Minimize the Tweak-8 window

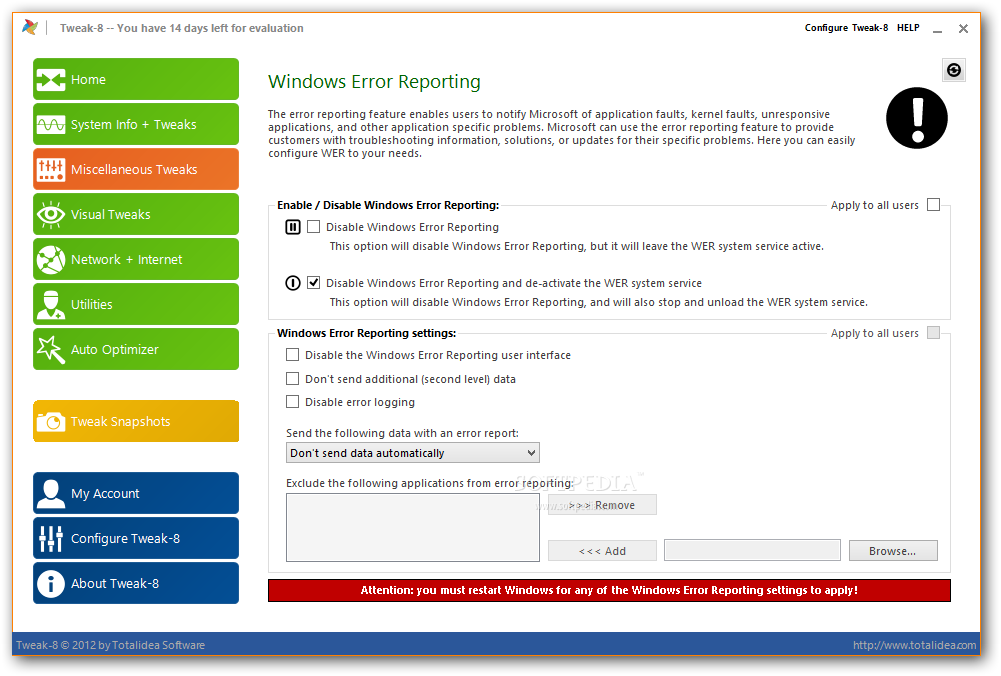pos(937,29)
